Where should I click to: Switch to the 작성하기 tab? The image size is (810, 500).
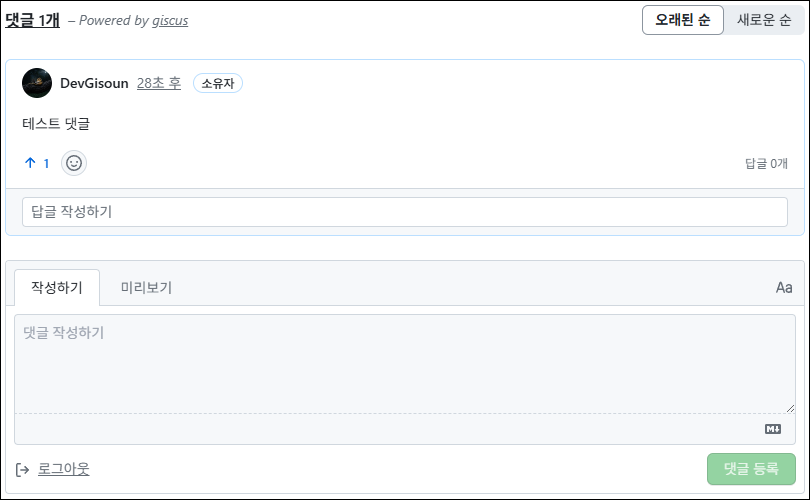57,287
